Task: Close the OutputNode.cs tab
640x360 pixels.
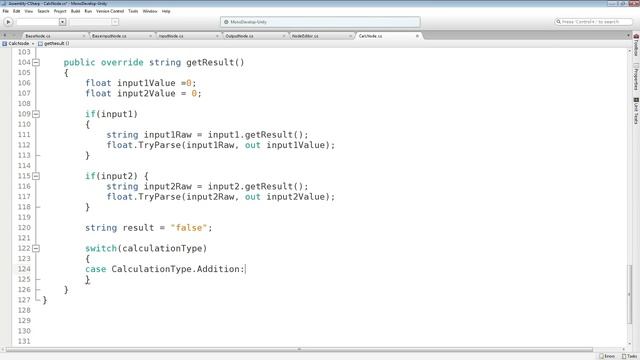Action: pos(284,36)
